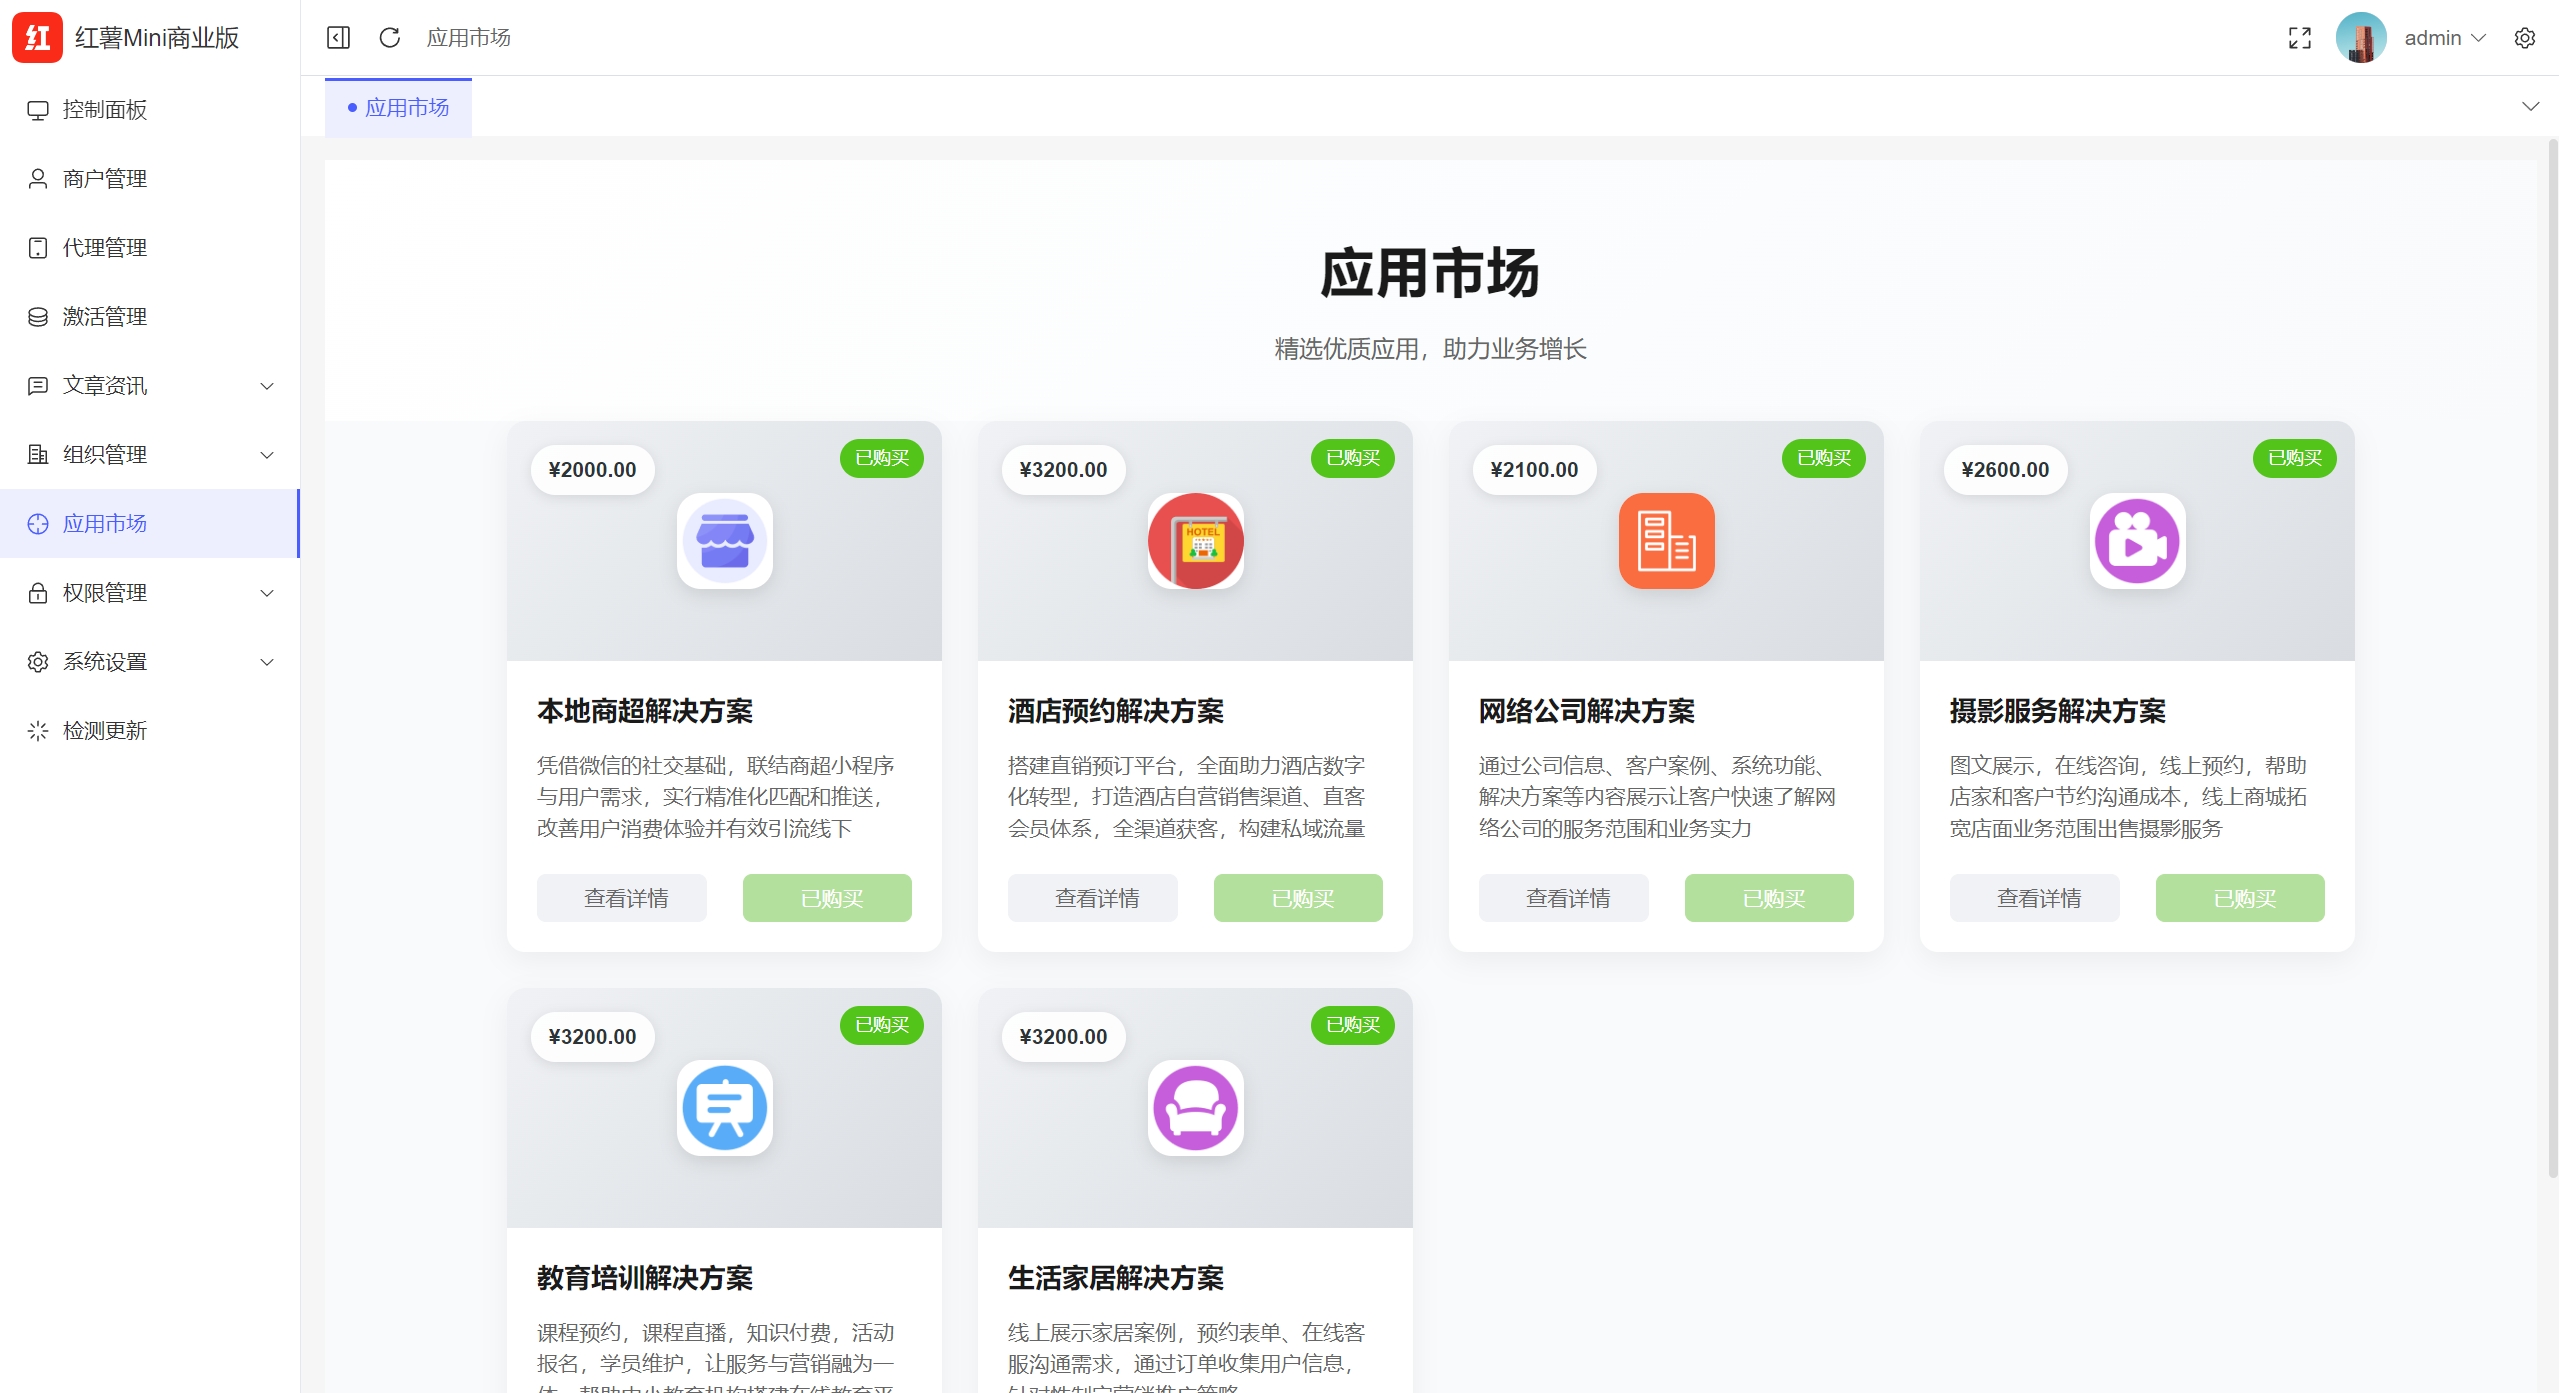Screen dimensions: 2559x1393
Task: Collapse the sidebar with the fold icon
Action: point(338,38)
